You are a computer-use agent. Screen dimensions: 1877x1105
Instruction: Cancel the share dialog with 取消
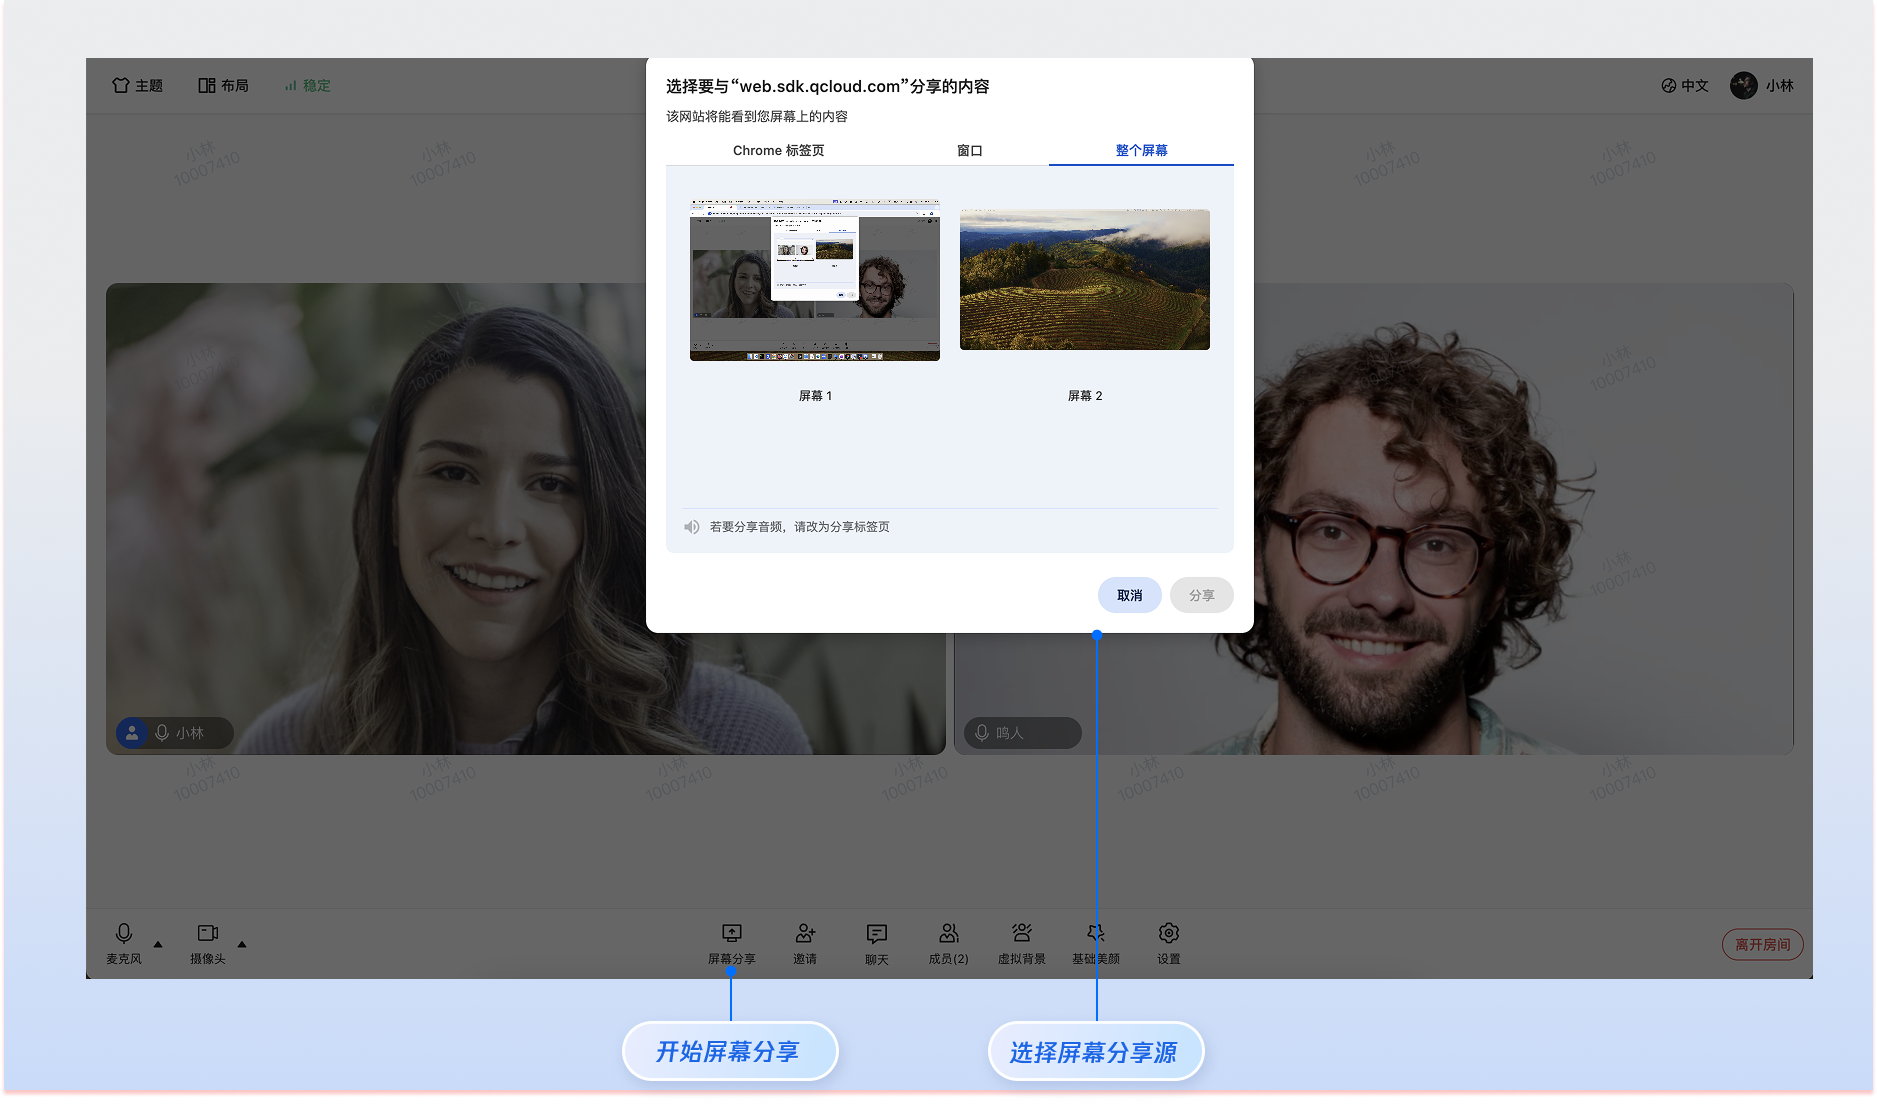tap(1130, 596)
